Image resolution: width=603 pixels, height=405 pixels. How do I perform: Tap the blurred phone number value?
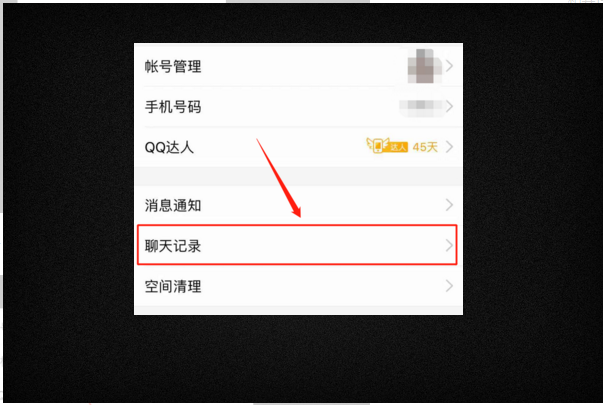click(x=421, y=106)
